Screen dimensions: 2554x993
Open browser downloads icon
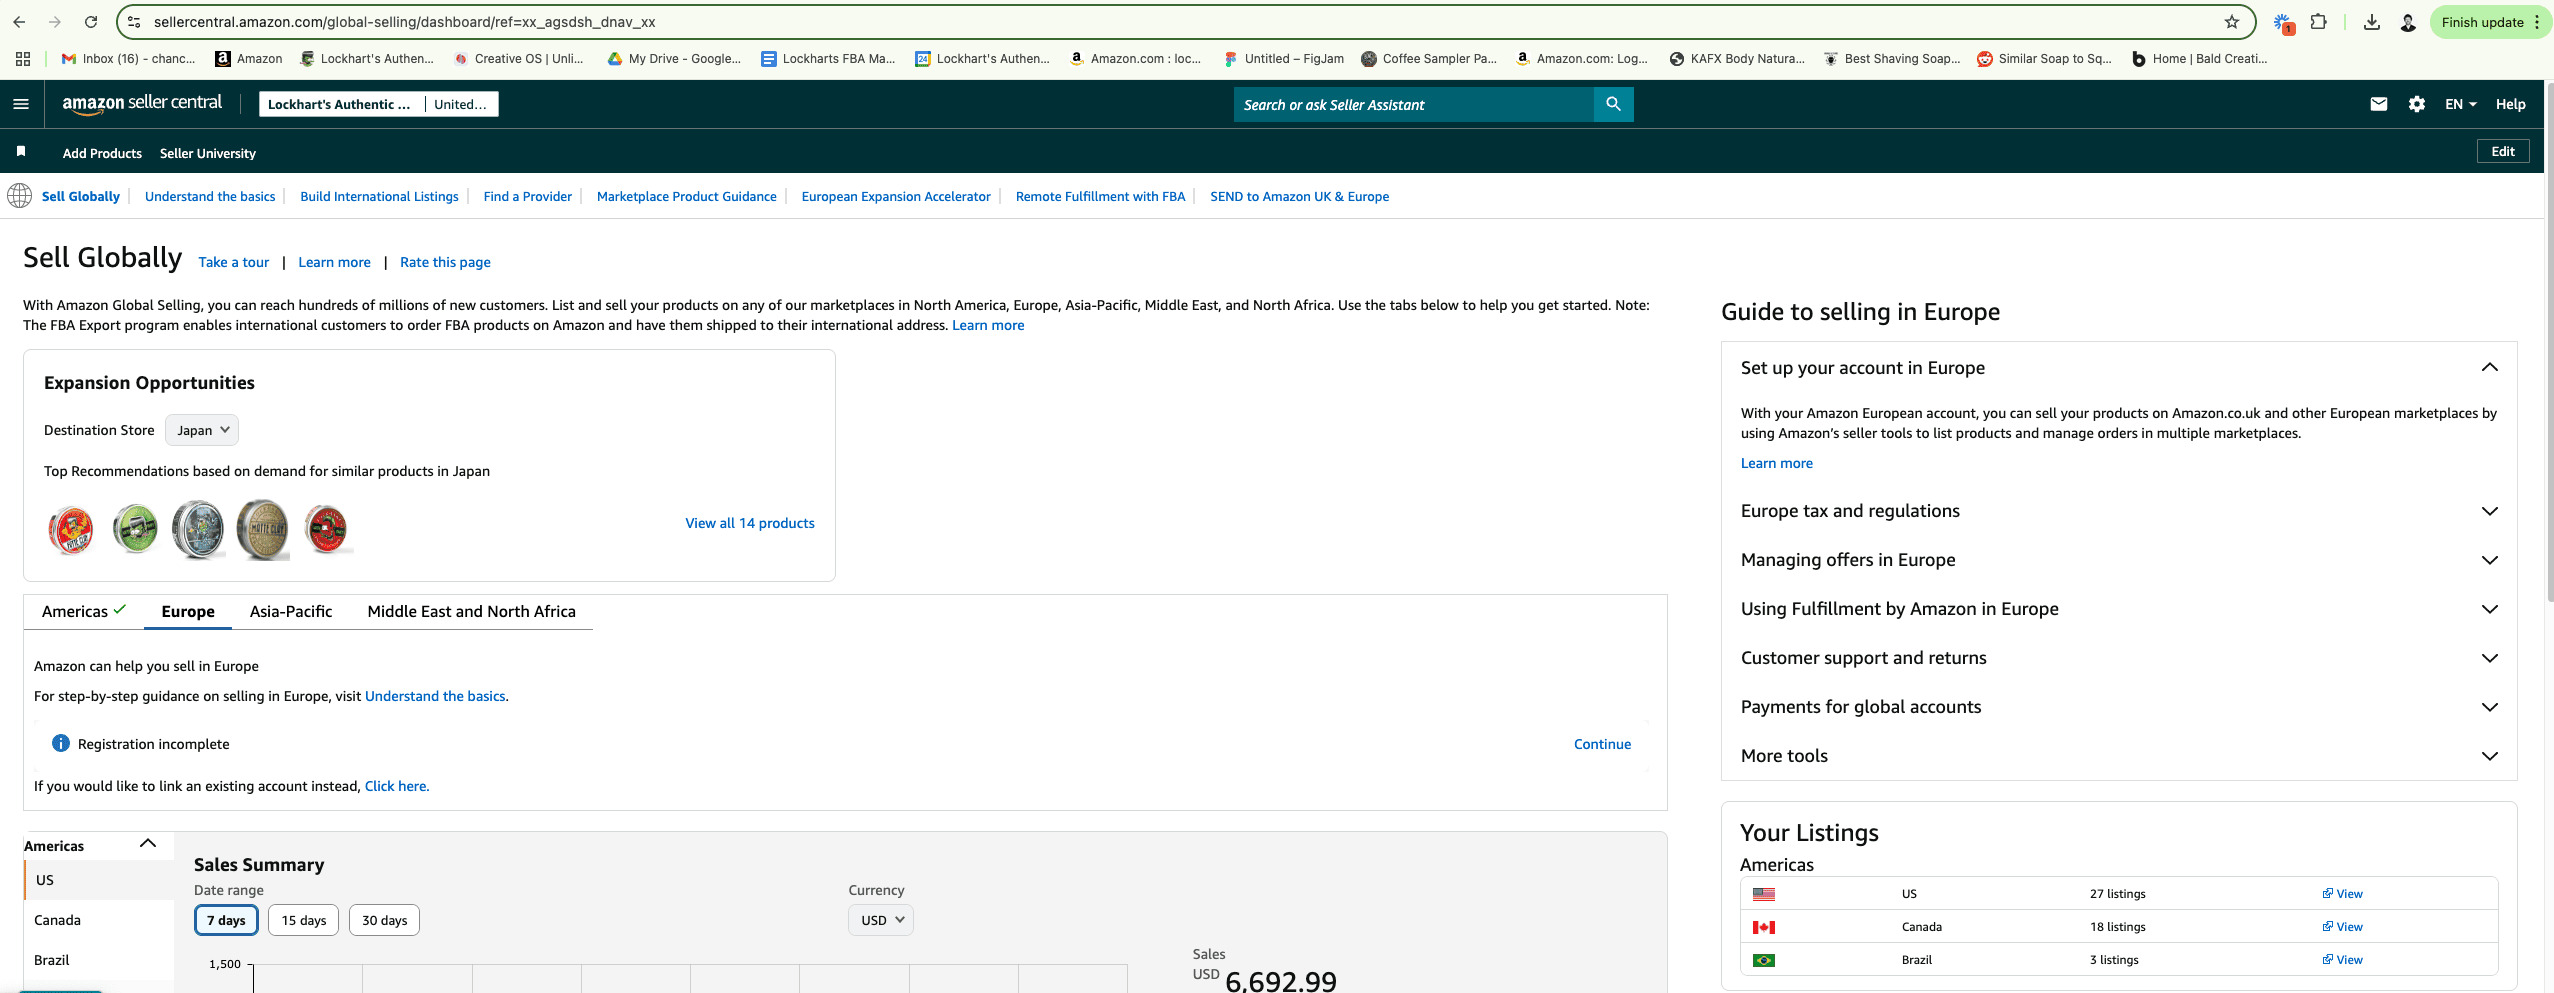click(x=2371, y=22)
